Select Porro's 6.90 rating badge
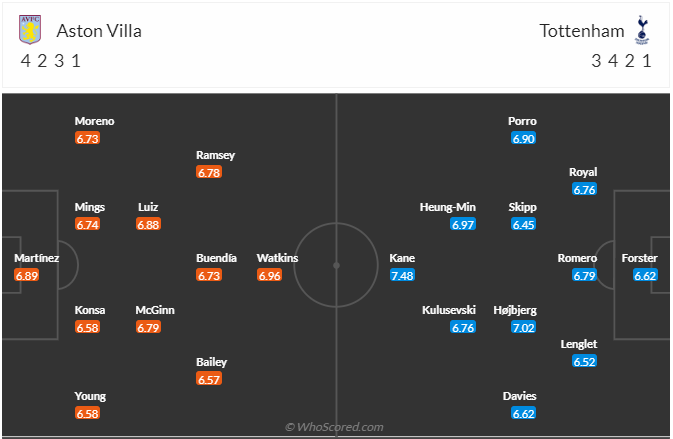Viewport: 673px width, 439px height. (x=524, y=139)
